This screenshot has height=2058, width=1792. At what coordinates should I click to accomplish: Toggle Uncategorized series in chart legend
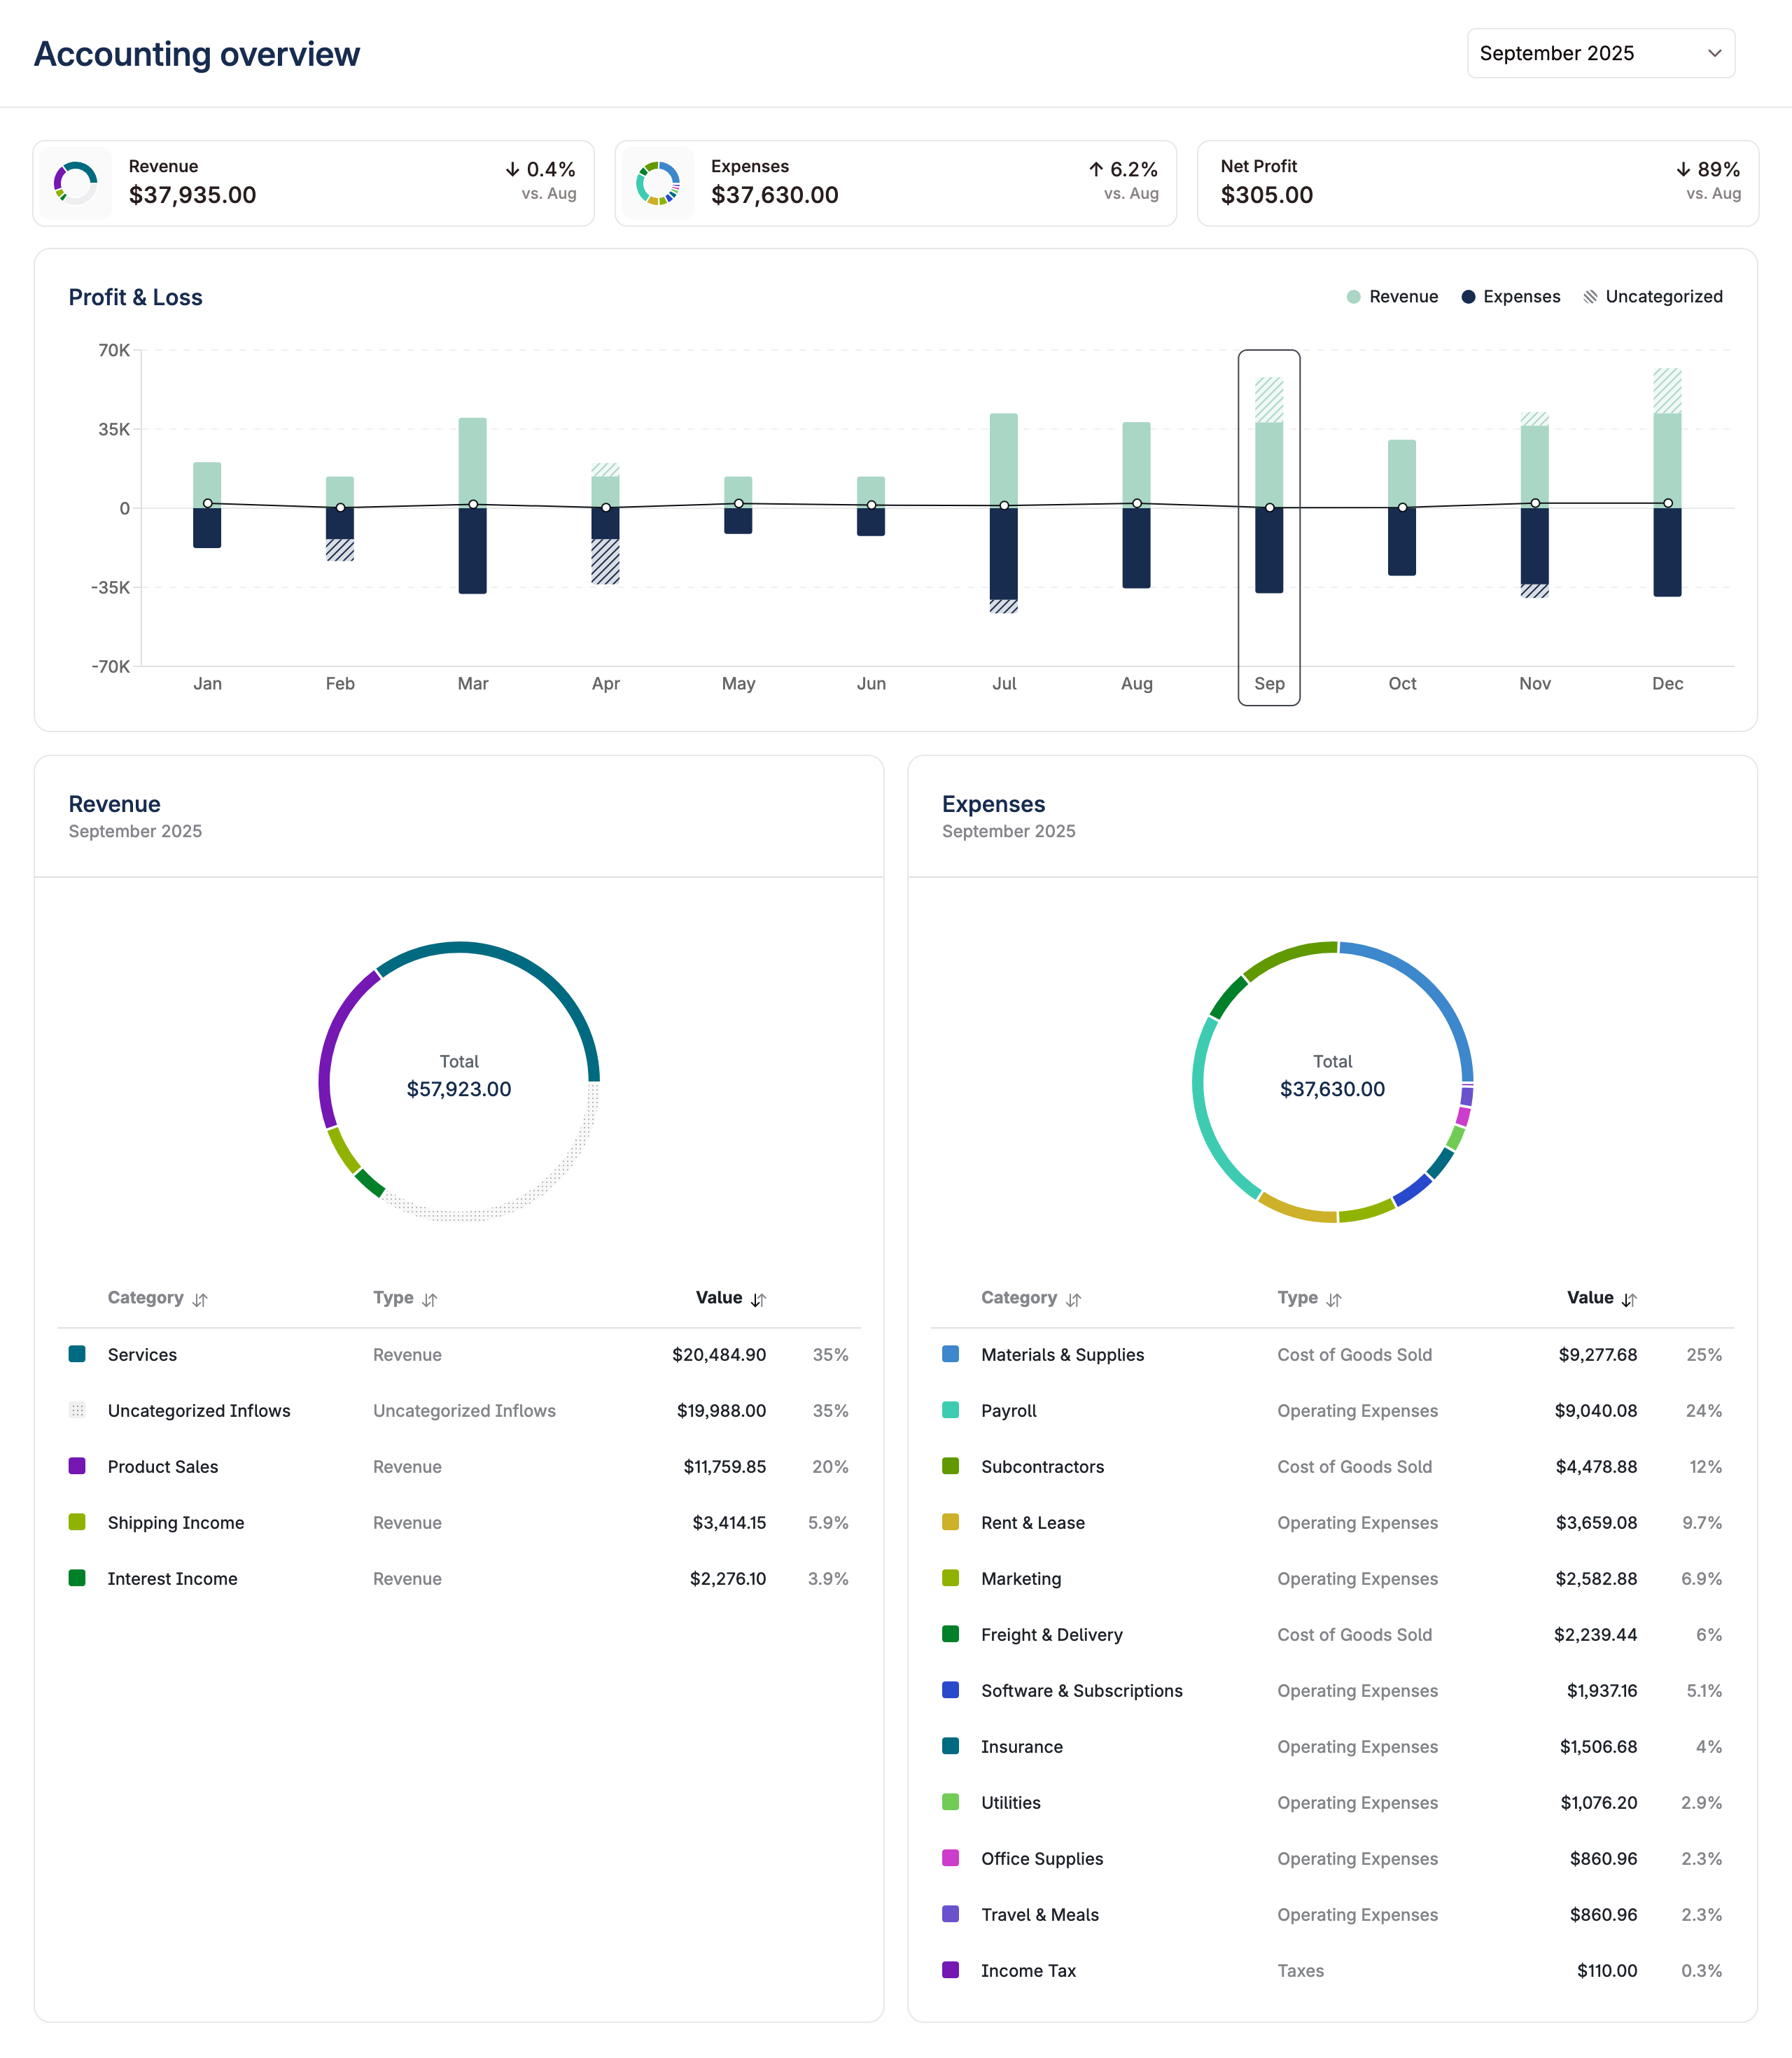tap(1653, 297)
